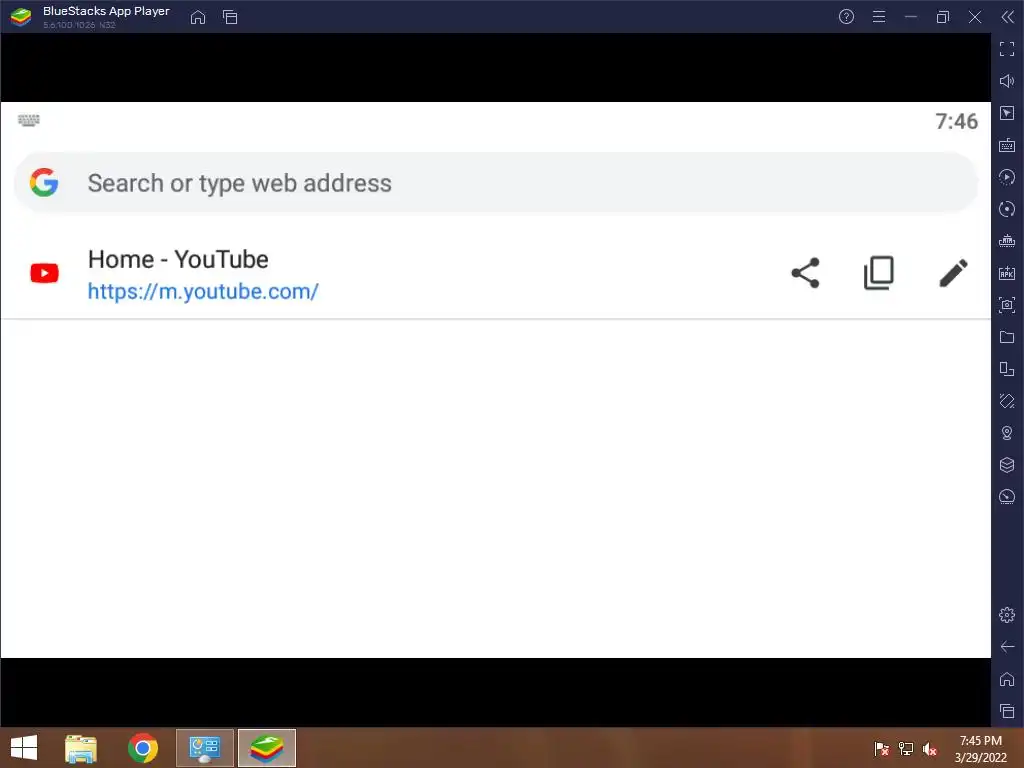The height and width of the screenshot is (768, 1024).
Task: Open the tabs icon in the title bar
Action: click(230, 18)
